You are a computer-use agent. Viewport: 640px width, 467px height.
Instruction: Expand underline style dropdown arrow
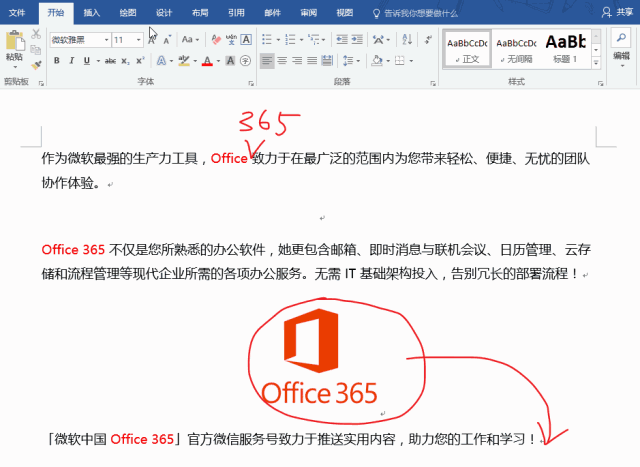click(98, 61)
